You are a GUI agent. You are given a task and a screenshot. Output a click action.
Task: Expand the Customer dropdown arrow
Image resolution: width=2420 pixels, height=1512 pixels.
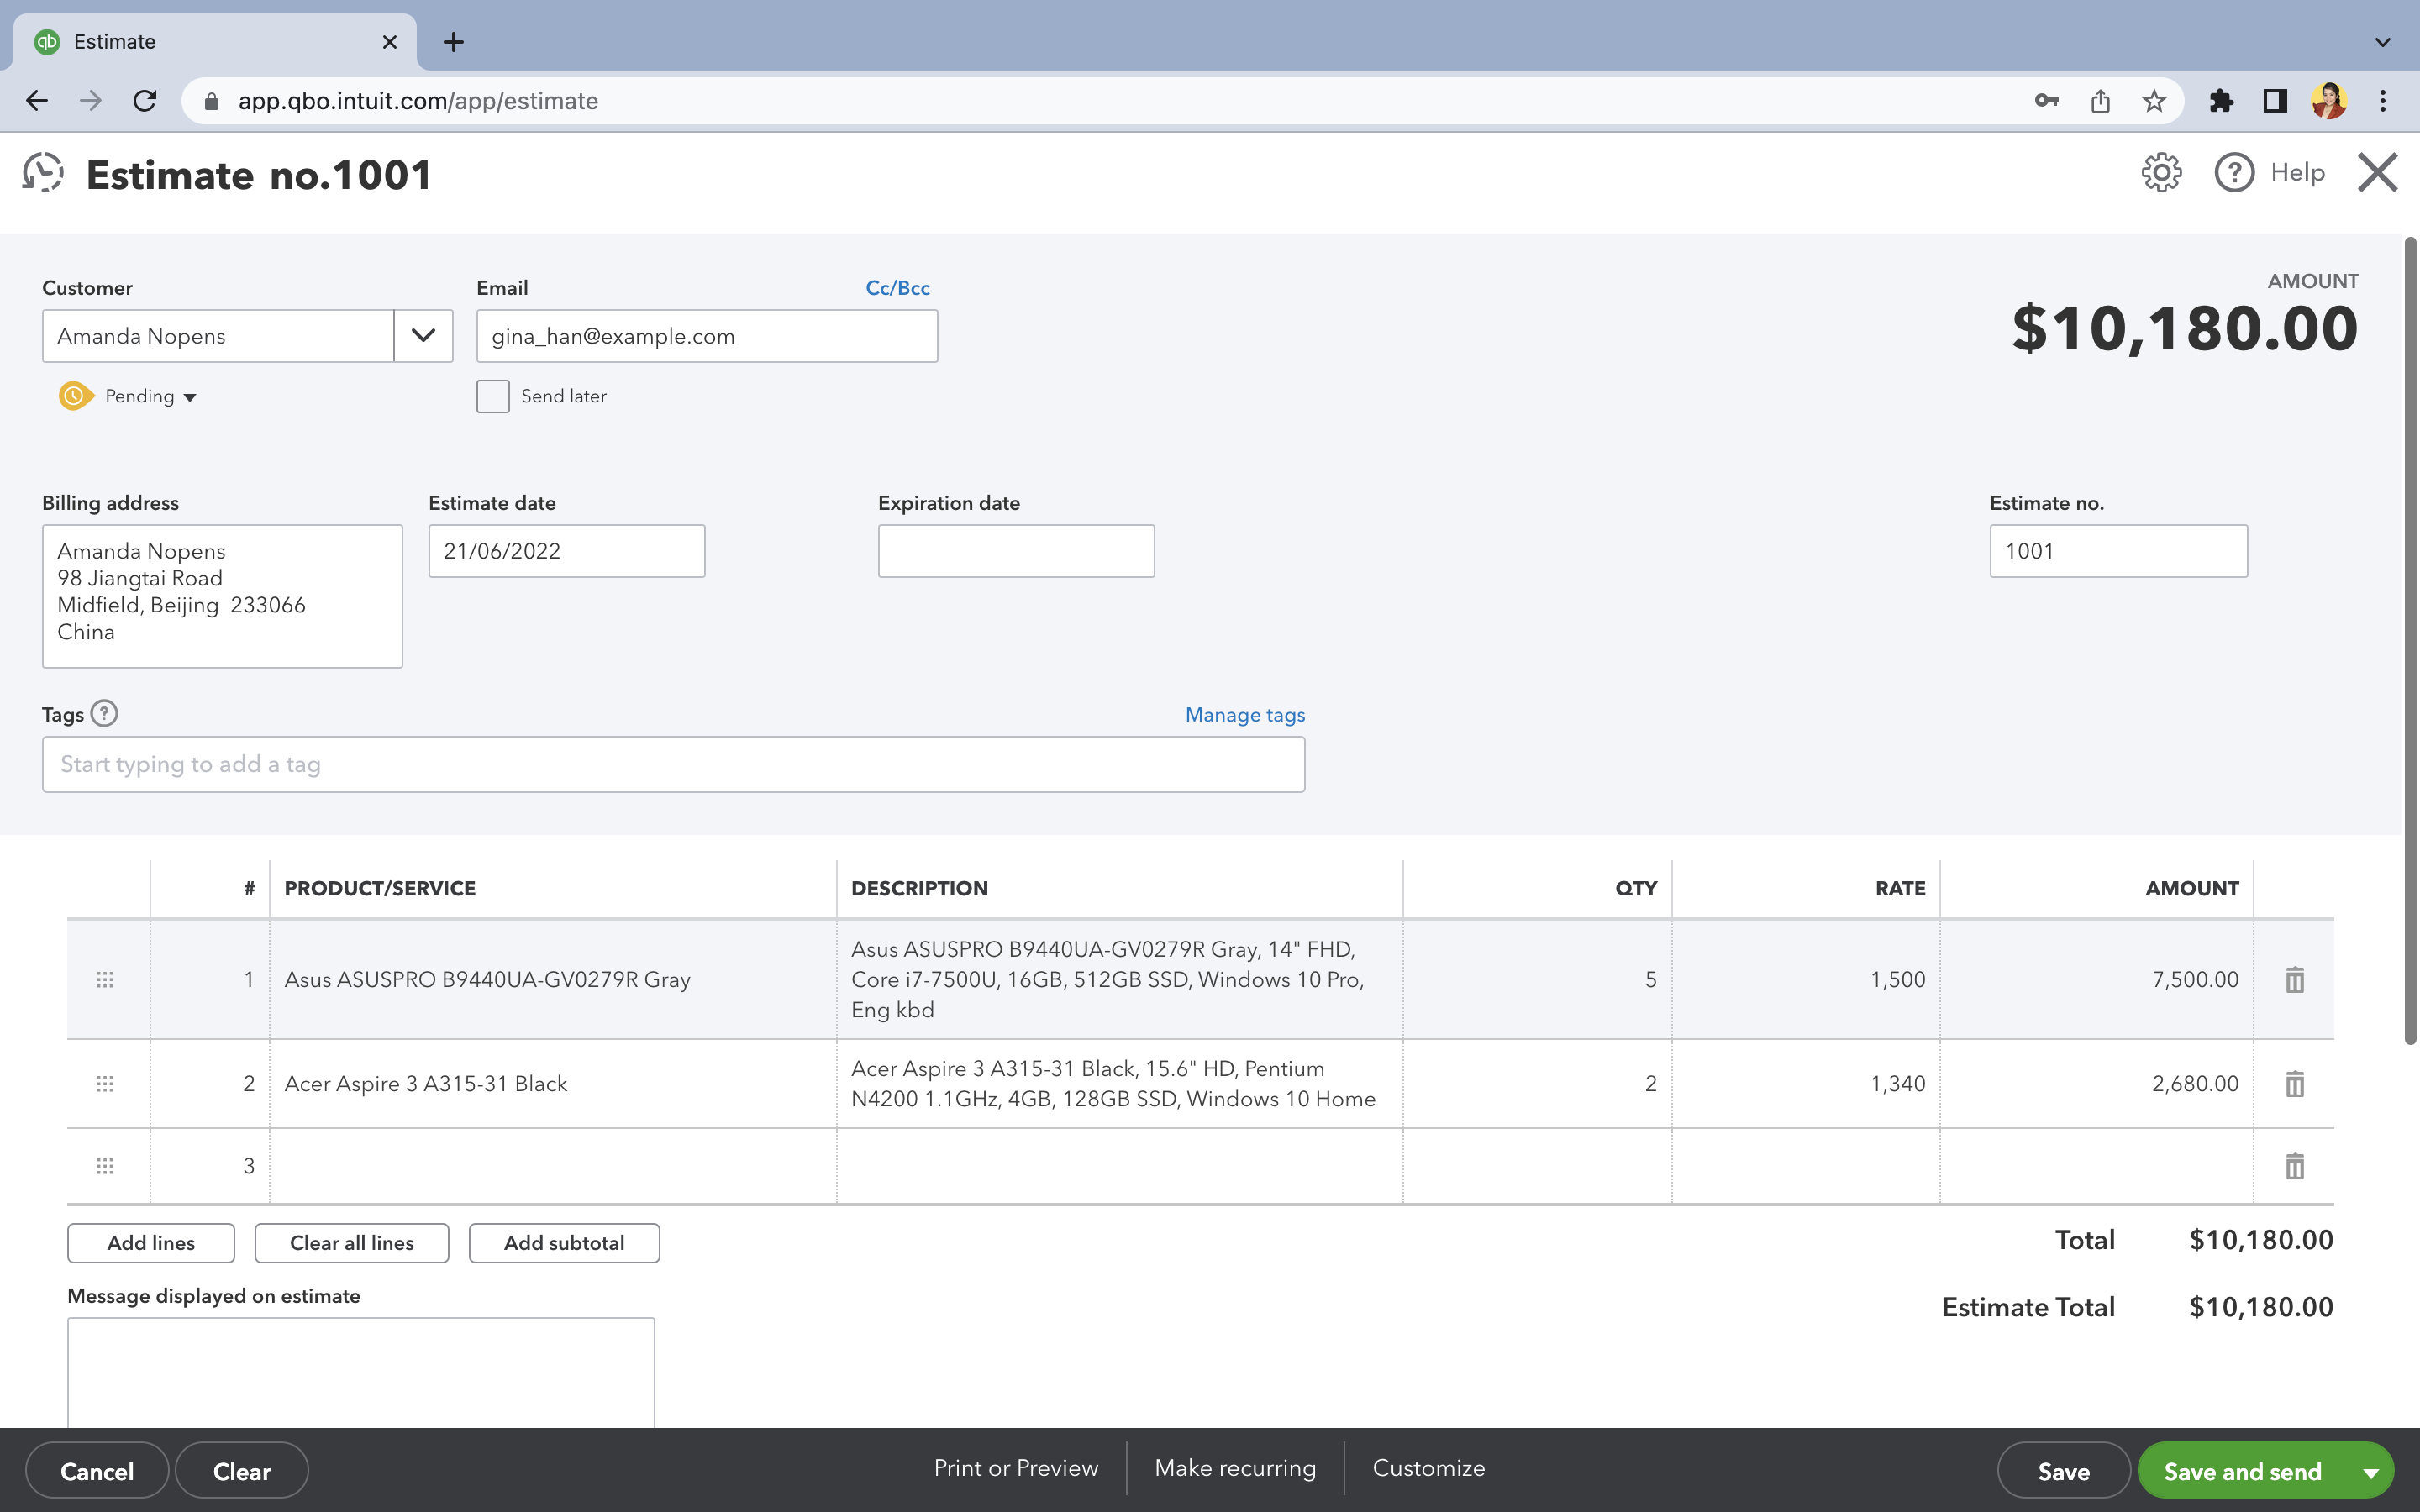(423, 336)
